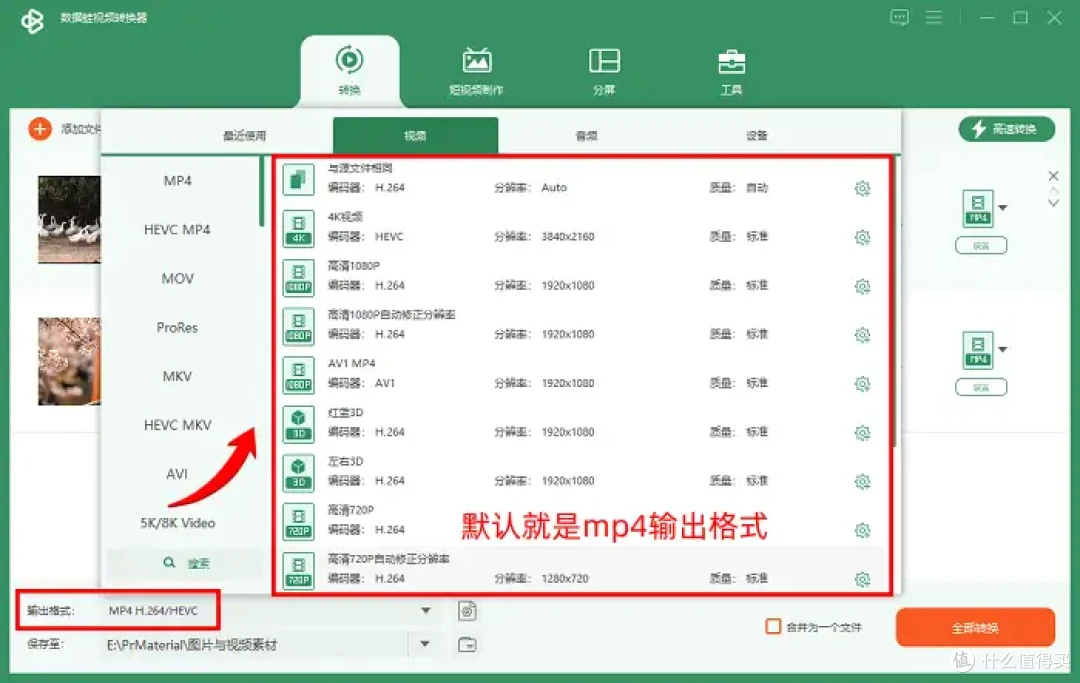This screenshot has height=683, width=1080.
Task: Open the hamburger menu icon
Action: tap(934, 17)
